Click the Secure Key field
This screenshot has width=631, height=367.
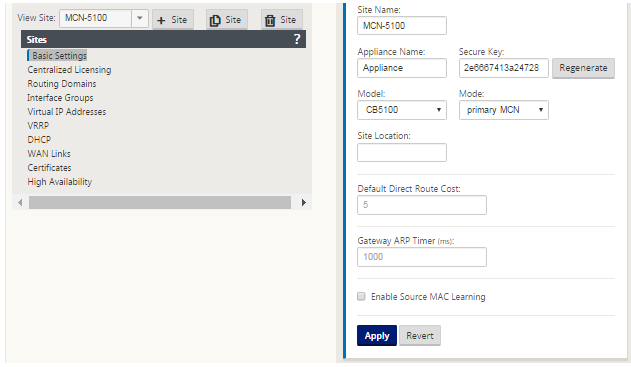coord(503,68)
